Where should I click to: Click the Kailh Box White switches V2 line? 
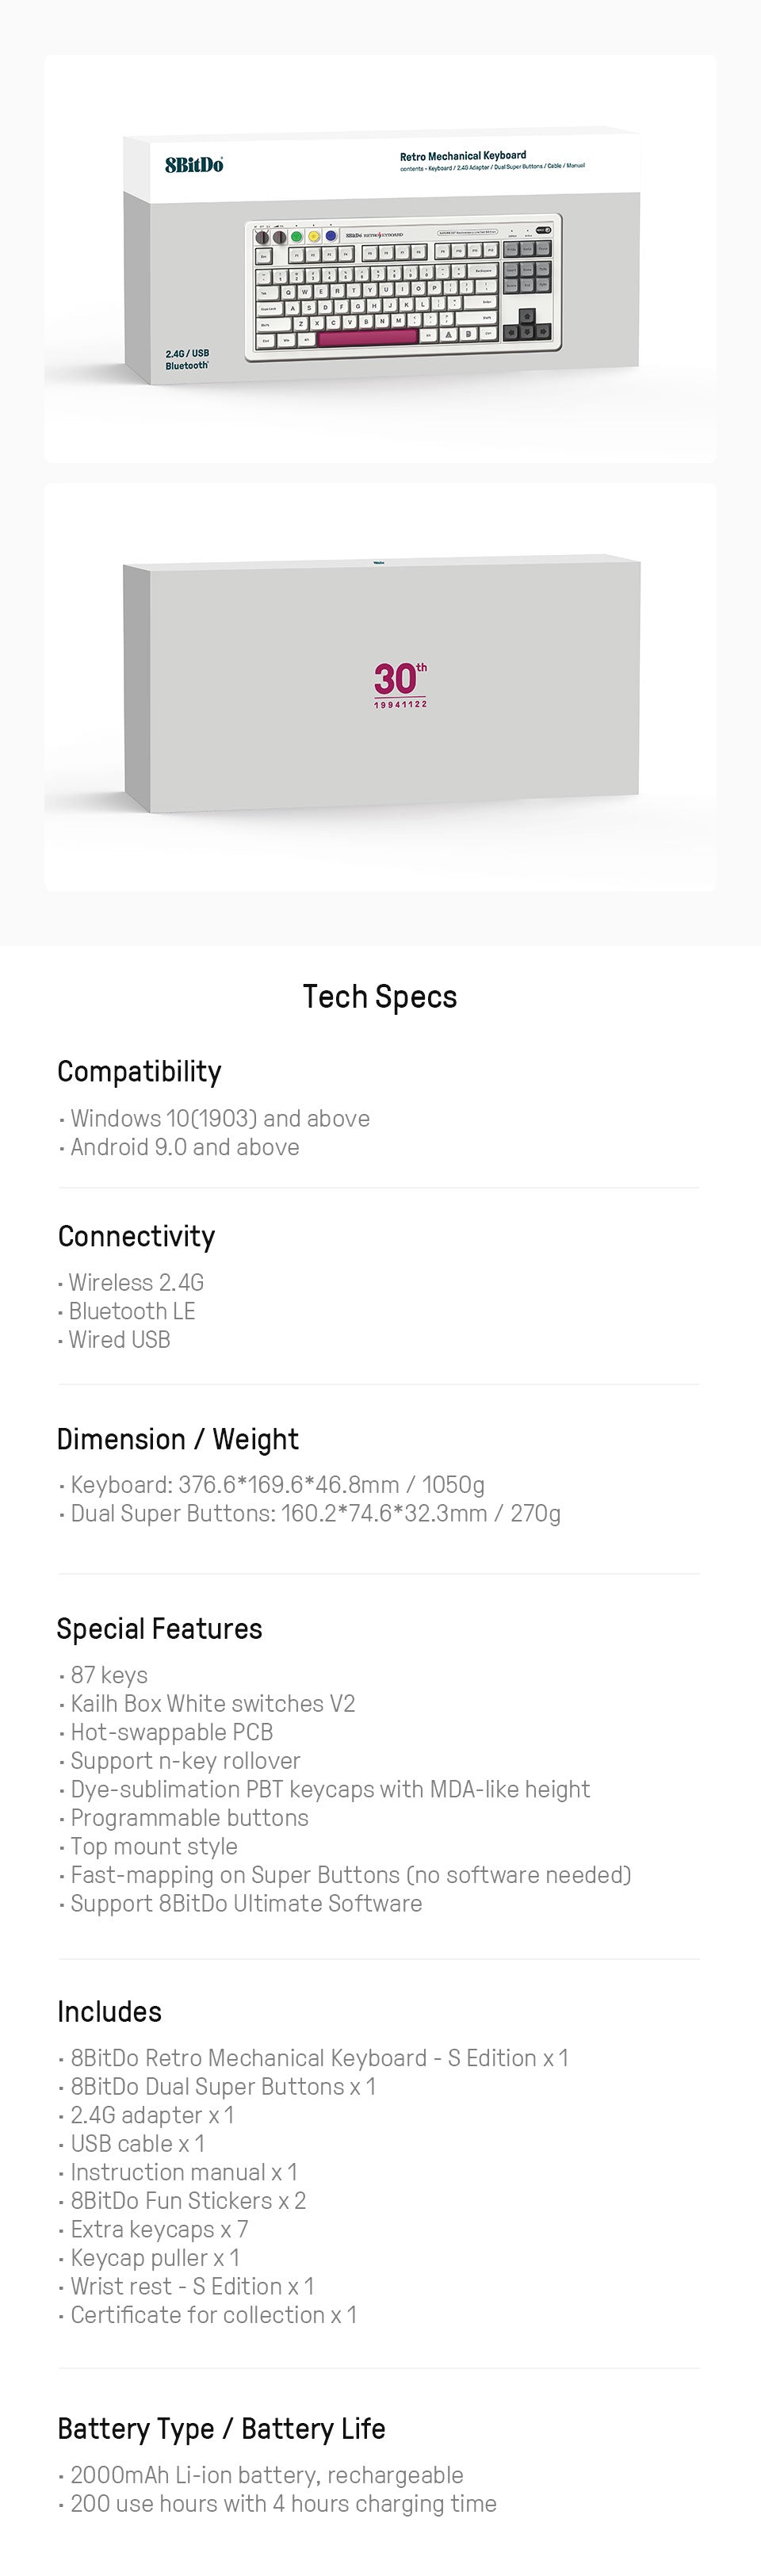(212, 1704)
